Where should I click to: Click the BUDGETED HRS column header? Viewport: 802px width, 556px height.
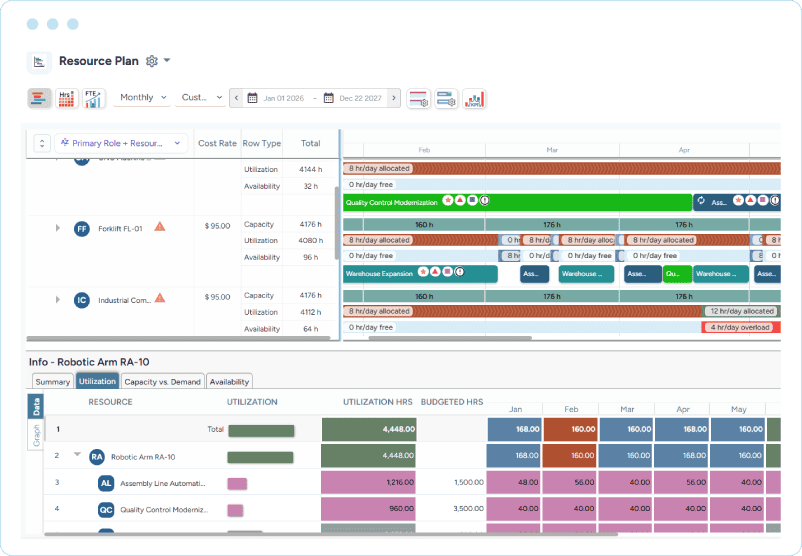pos(452,402)
